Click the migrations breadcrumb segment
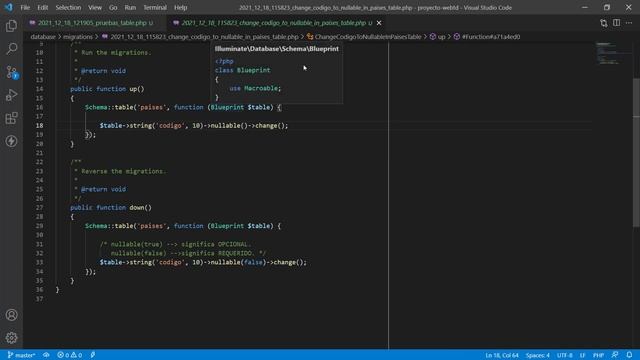Viewport: 640px width, 360px height. tap(78, 37)
